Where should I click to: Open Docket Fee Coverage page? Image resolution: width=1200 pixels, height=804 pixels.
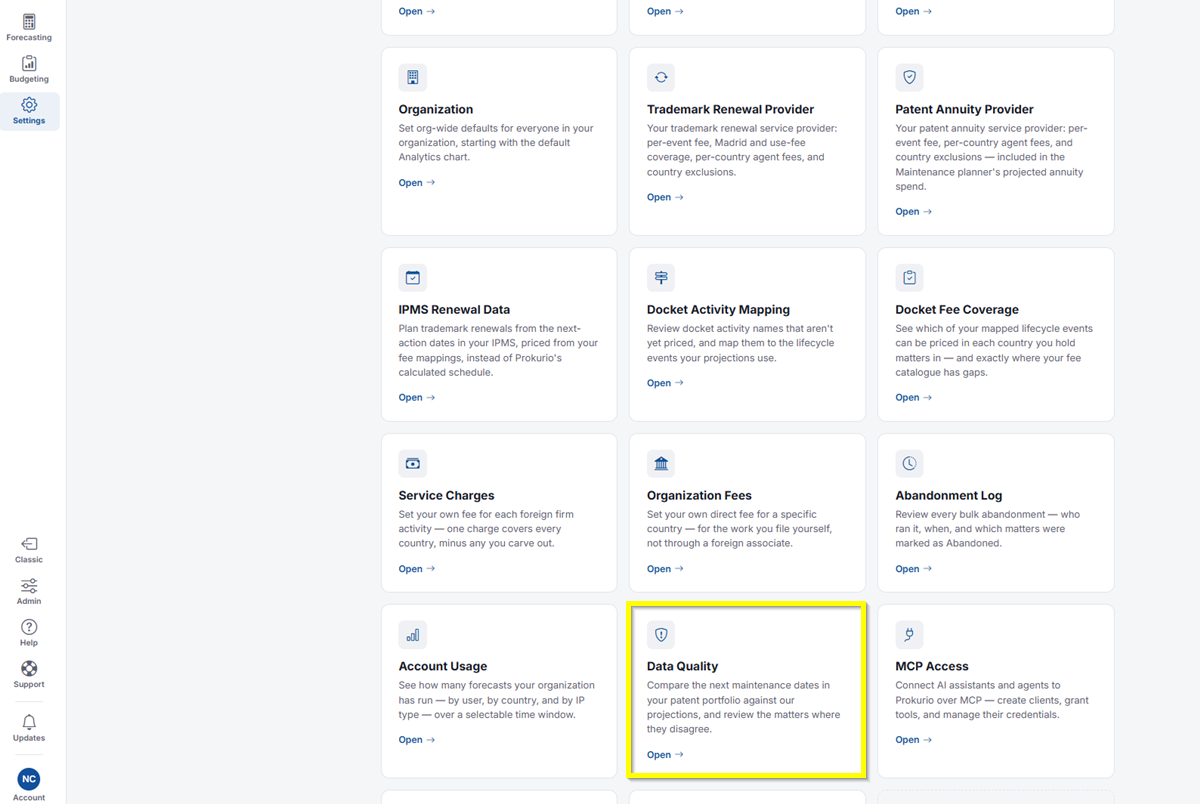tap(914, 398)
